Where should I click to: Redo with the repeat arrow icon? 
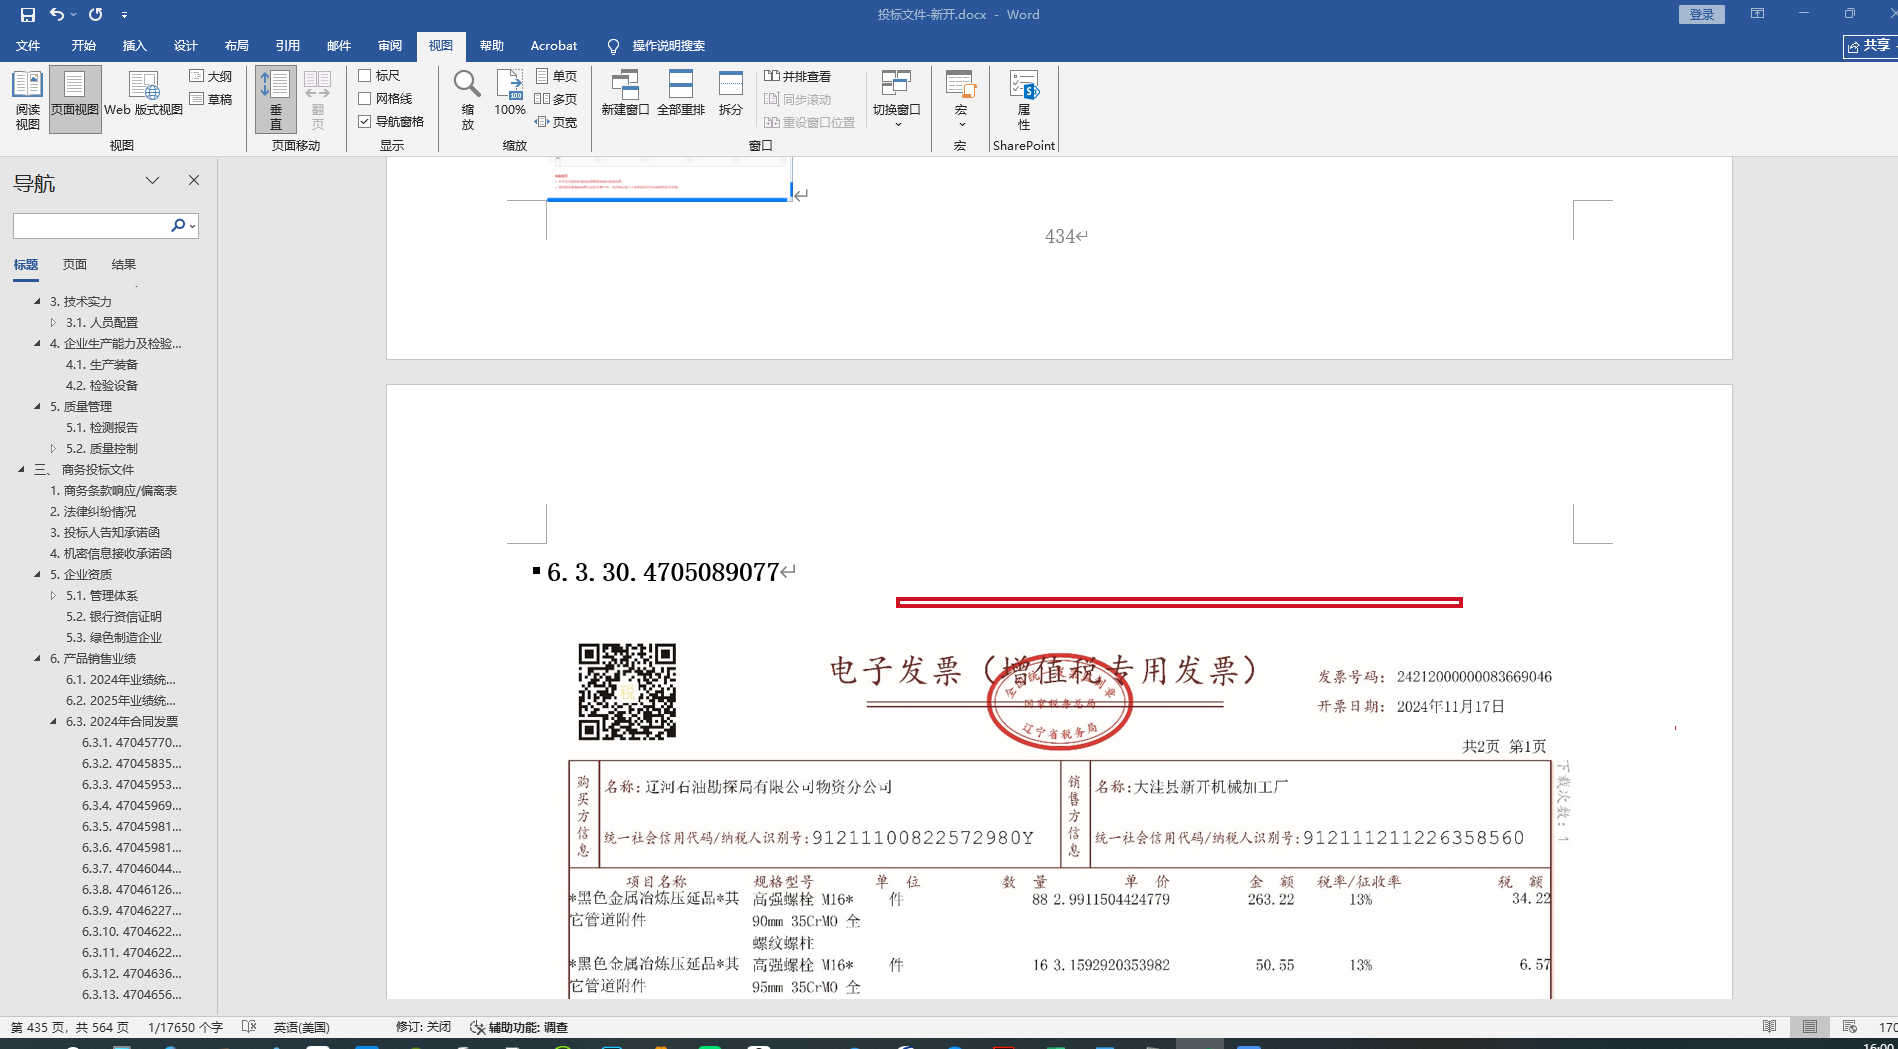96,15
